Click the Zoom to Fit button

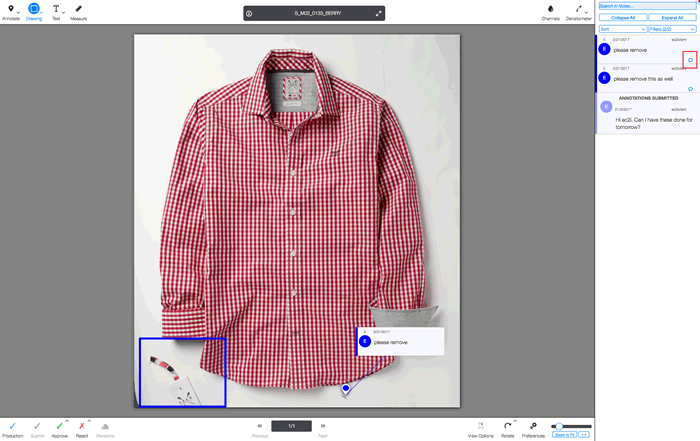tap(564, 435)
